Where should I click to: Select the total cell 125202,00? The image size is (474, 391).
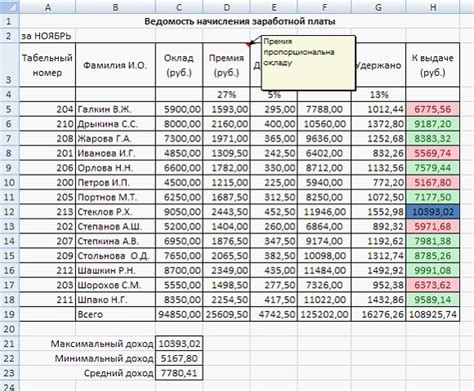point(324,314)
